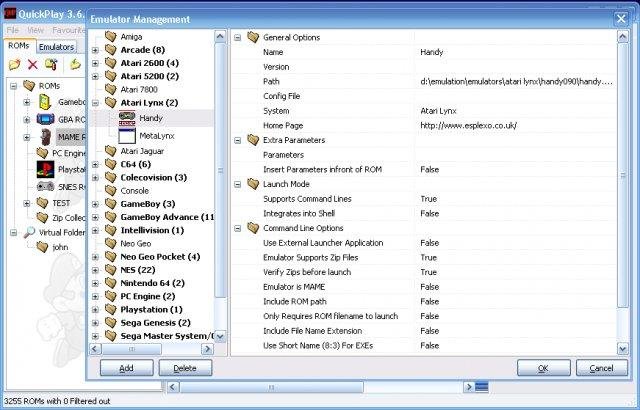Click the General Options folder icon
The image size is (640, 410).
253,37
